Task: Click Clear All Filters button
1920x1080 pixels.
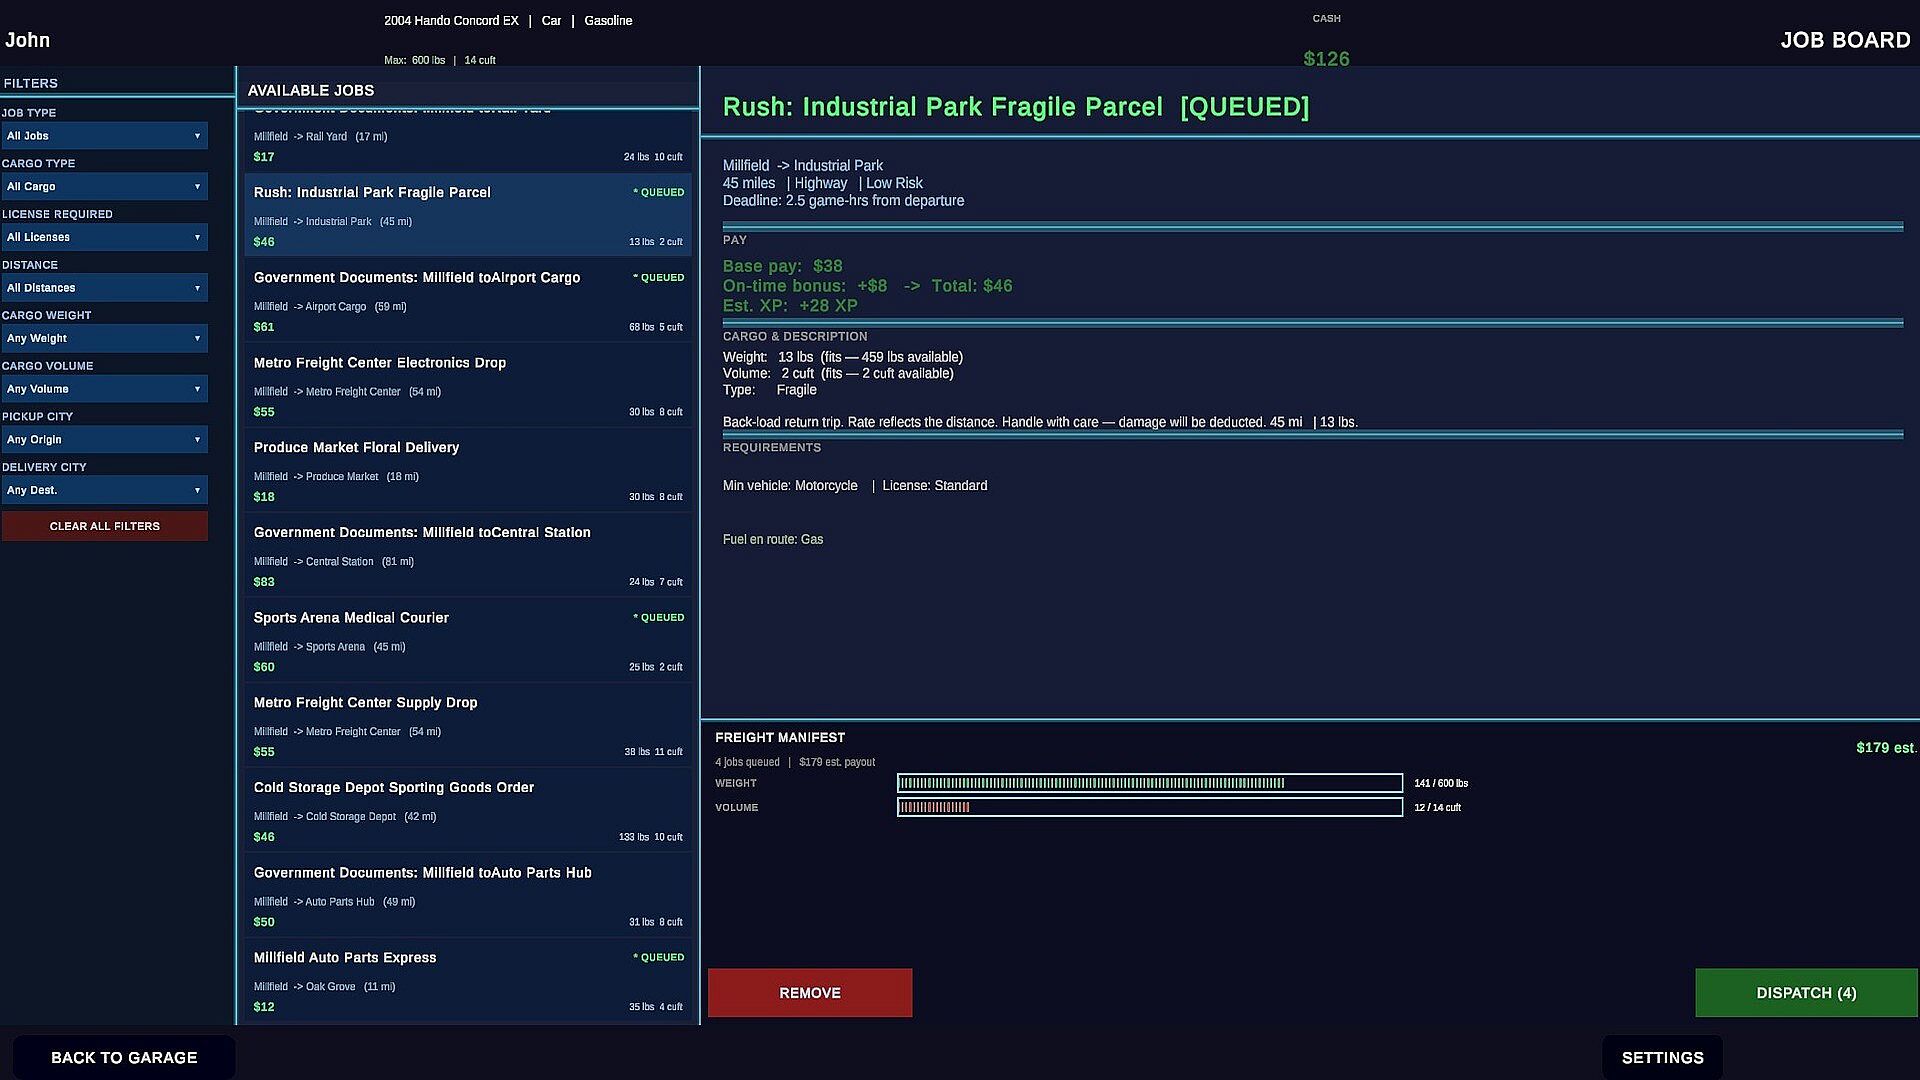Action: click(x=104, y=526)
